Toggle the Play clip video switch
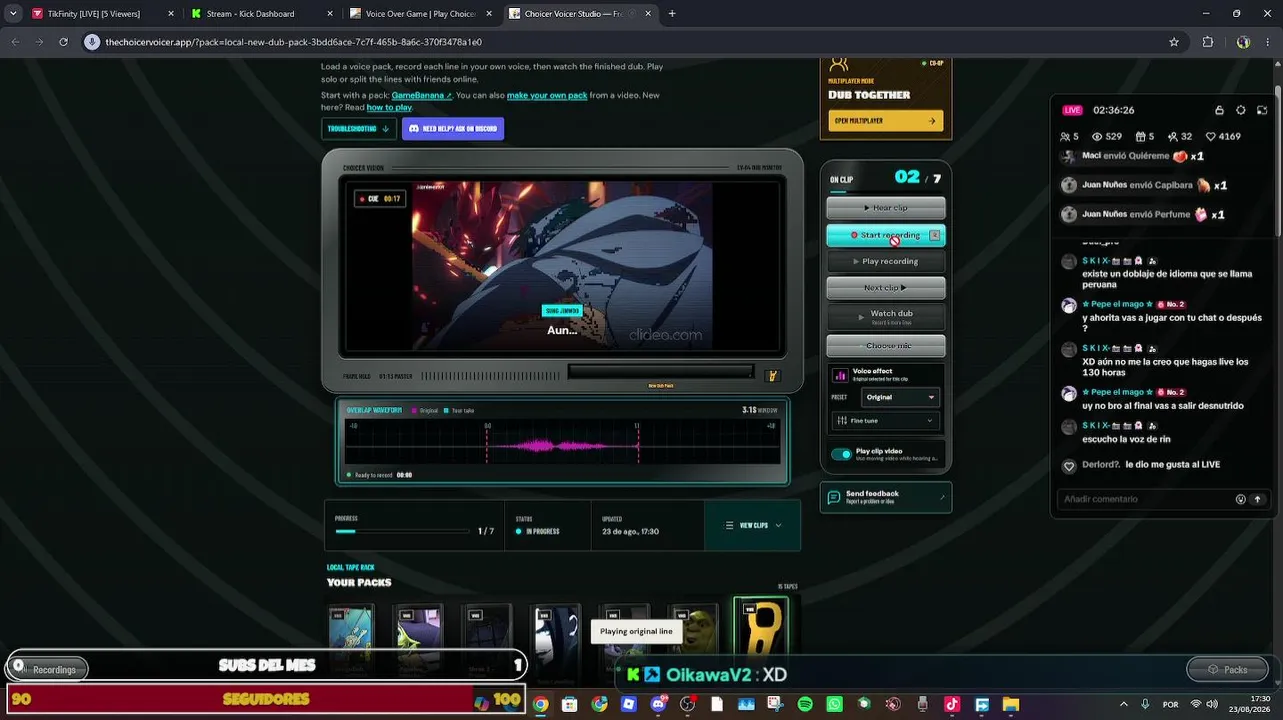Screen dimensions: 1283x720 [x=842, y=454]
